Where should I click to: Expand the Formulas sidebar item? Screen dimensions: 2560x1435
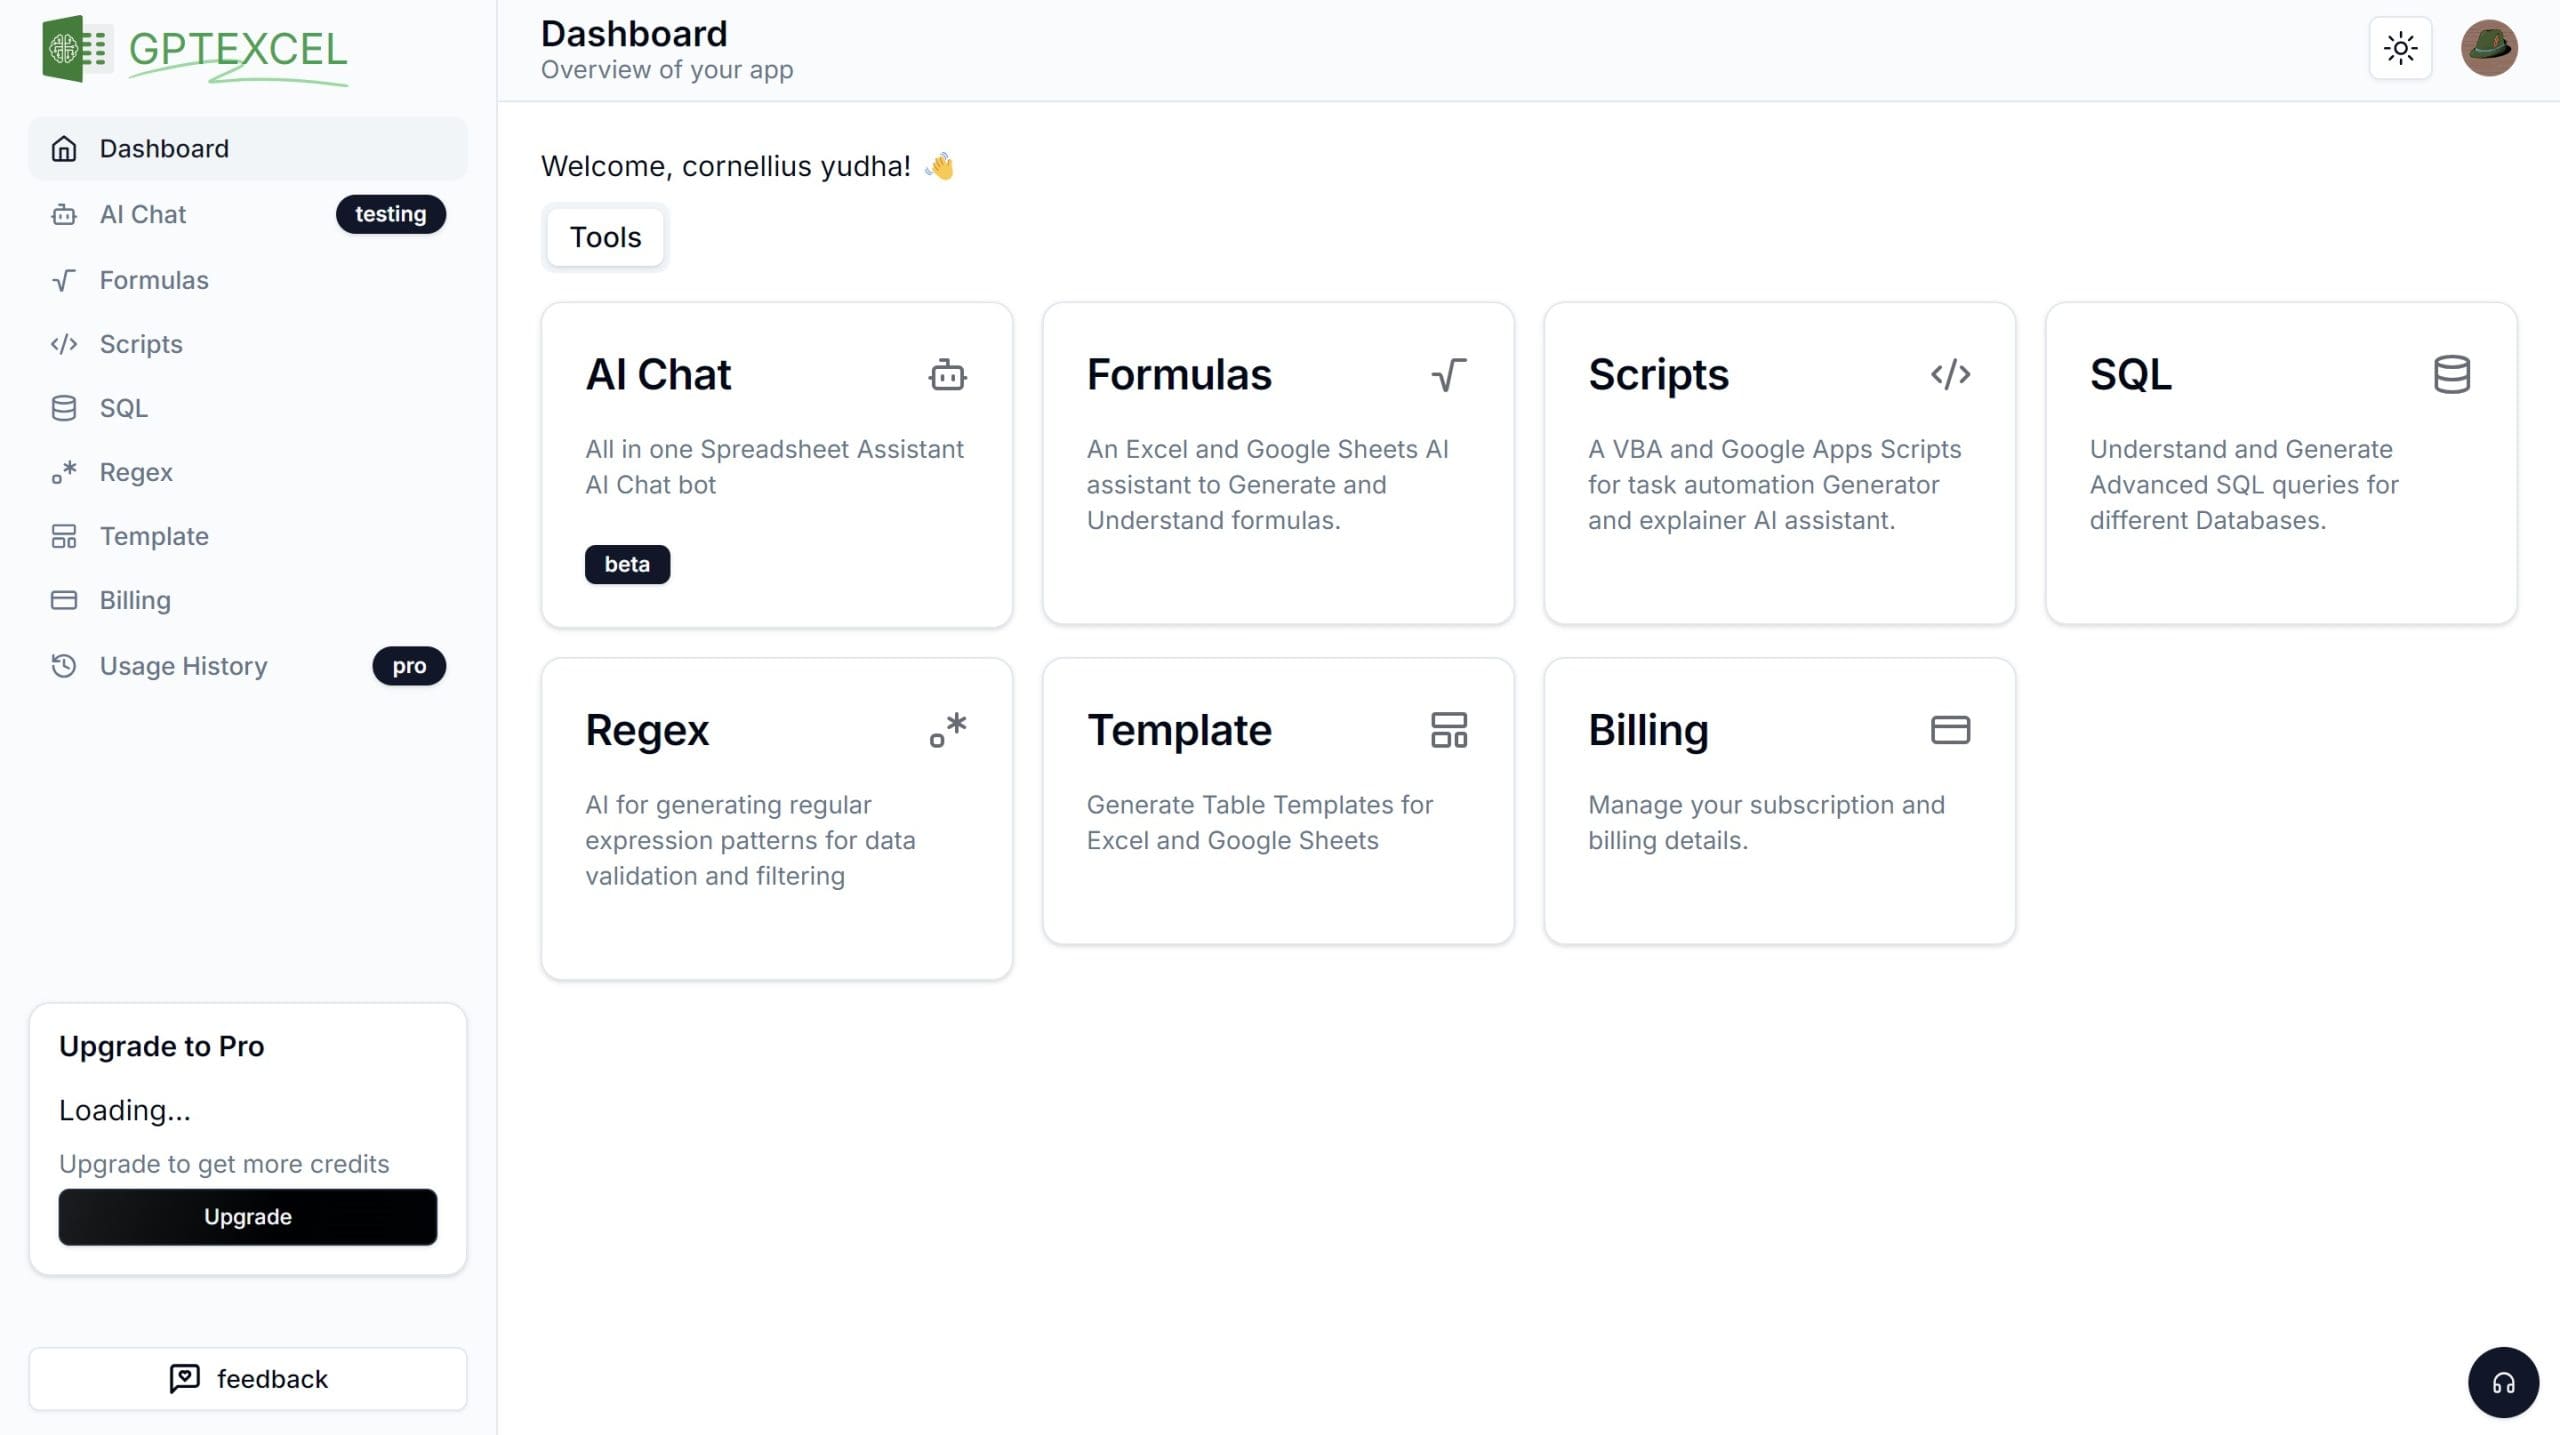pyautogui.click(x=153, y=278)
